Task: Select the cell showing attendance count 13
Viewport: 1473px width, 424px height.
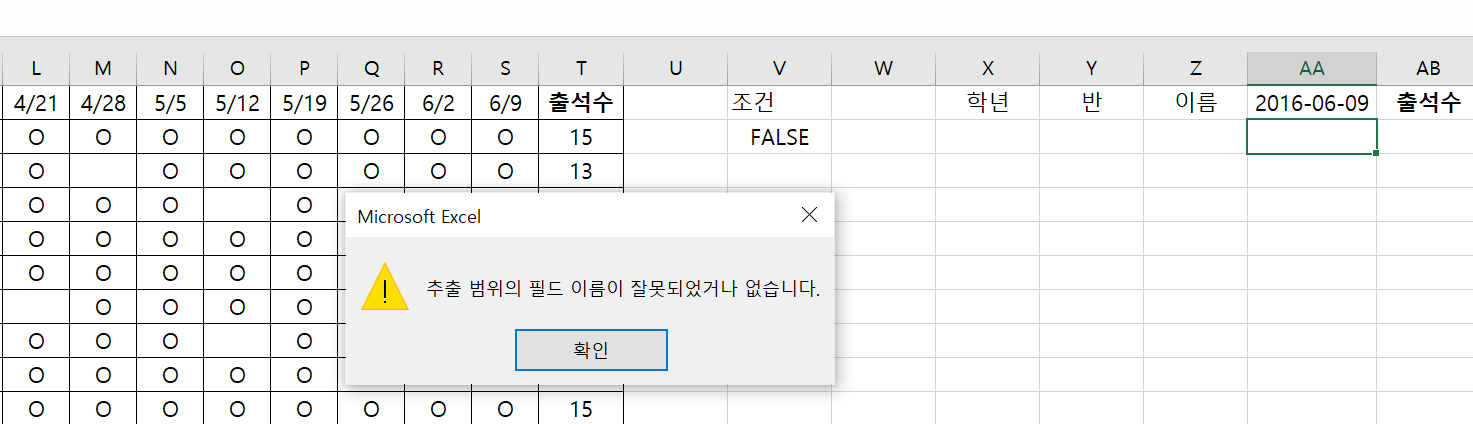Action: click(x=580, y=171)
